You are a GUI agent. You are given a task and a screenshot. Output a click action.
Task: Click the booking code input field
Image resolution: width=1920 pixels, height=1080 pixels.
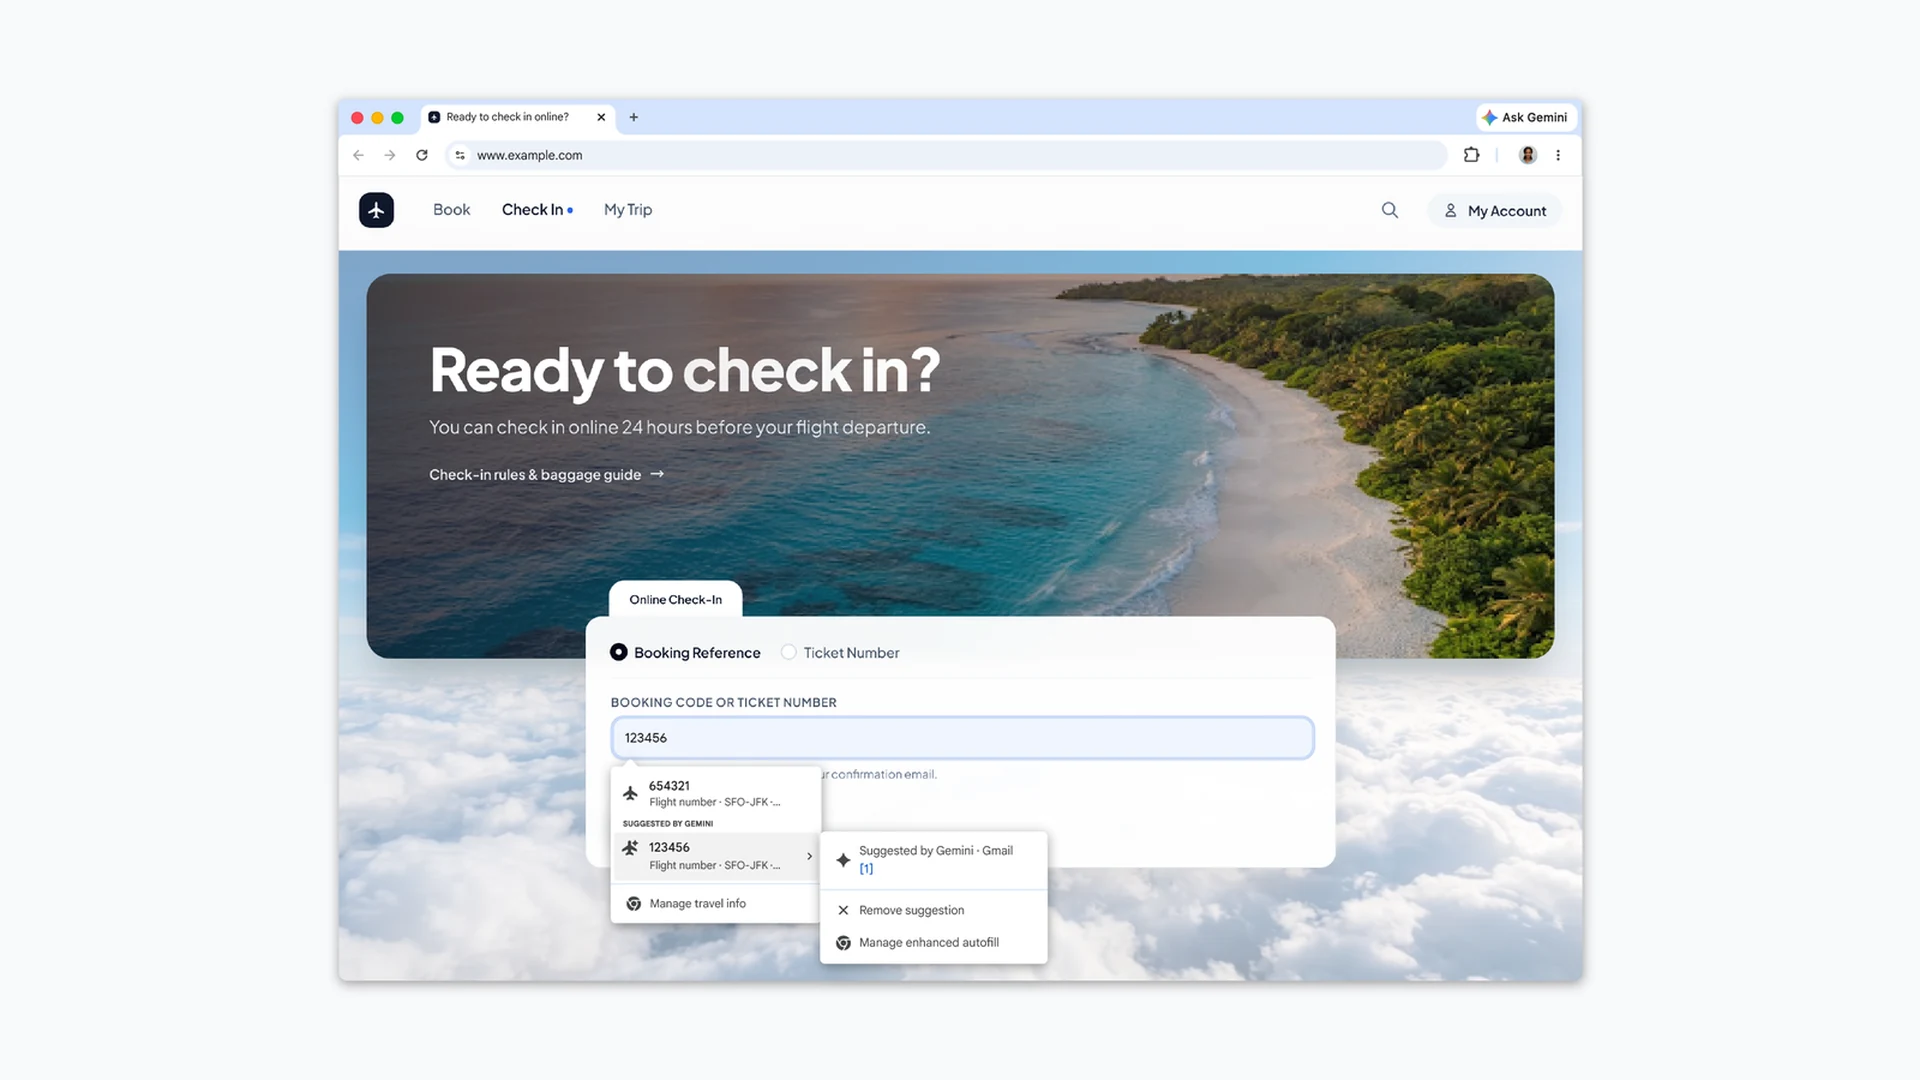click(962, 738)
